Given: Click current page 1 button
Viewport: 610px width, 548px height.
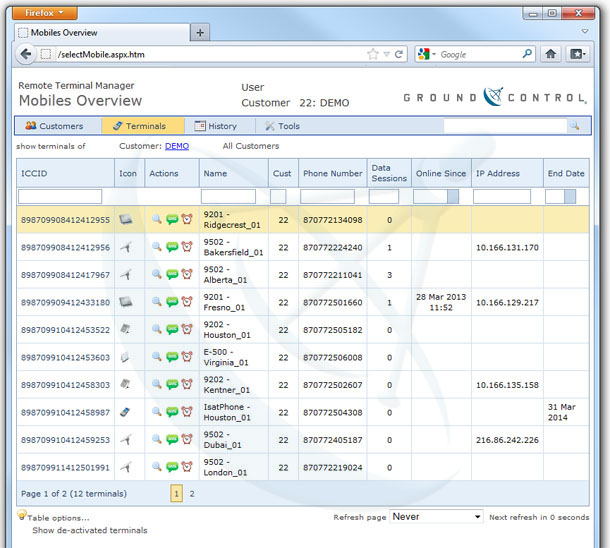Looking at the screenshot, I should pos(176,494).
